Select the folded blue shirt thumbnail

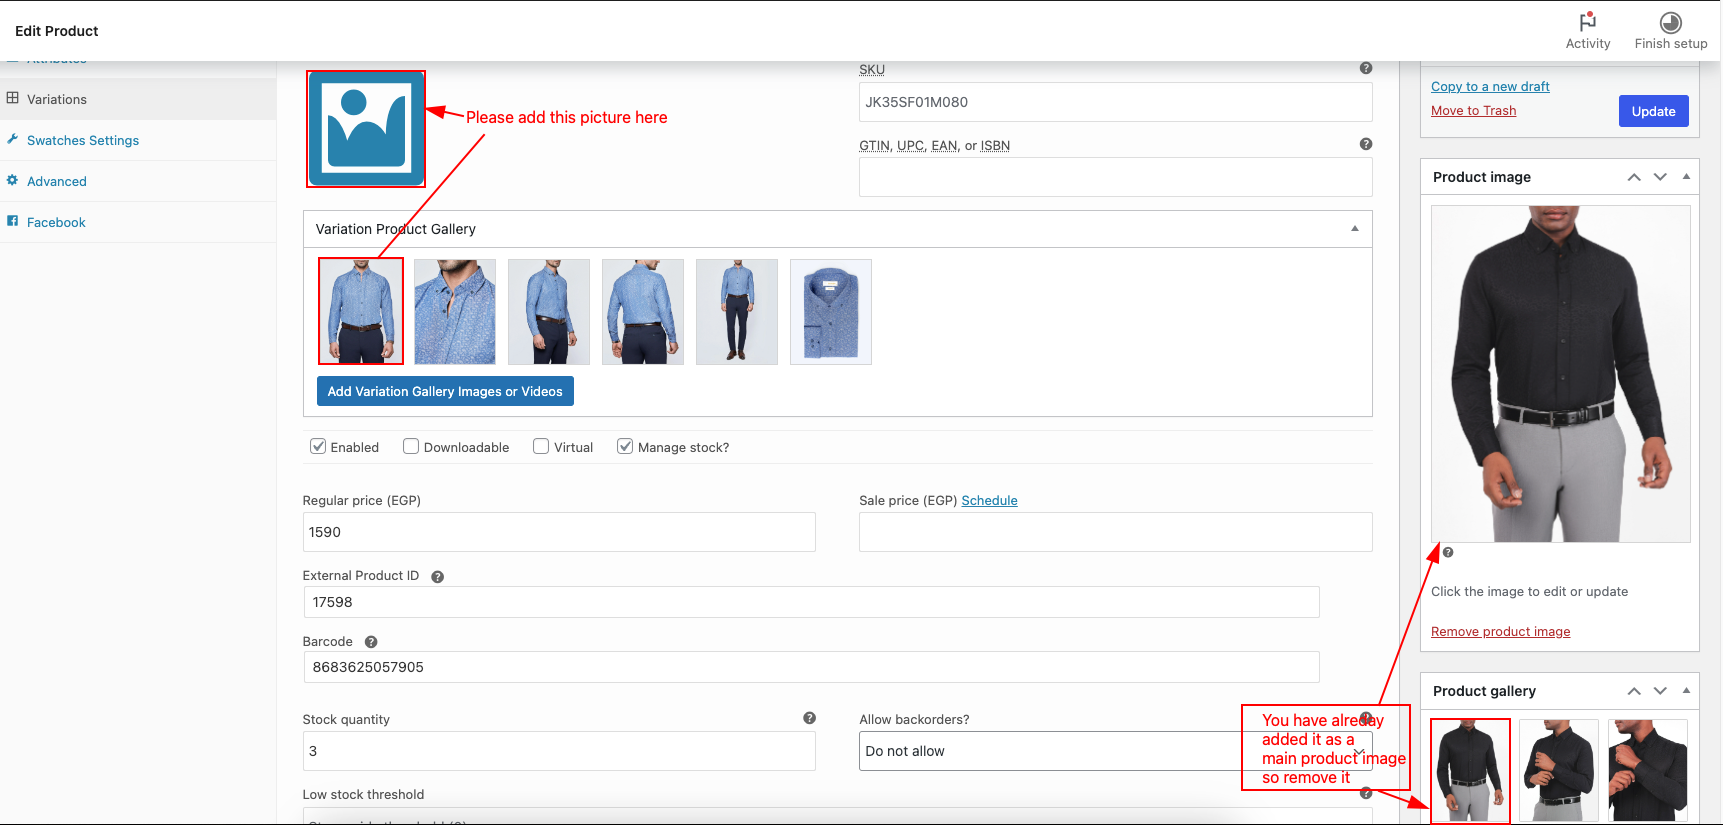[x=831, y=311]
